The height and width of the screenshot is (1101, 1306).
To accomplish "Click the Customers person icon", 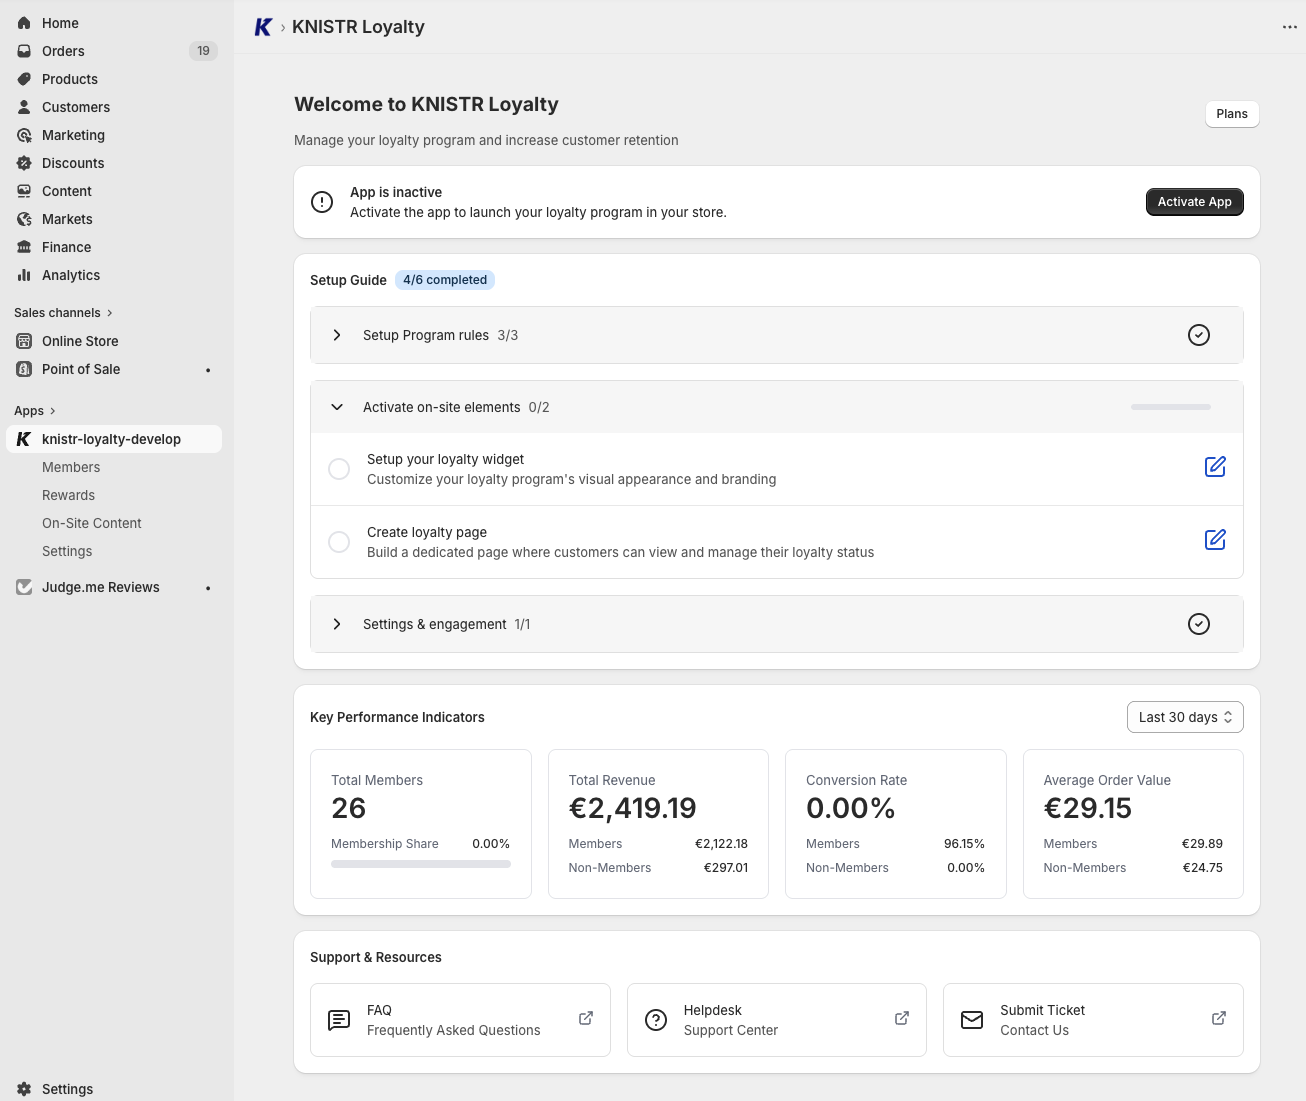I will pos(24,107).
